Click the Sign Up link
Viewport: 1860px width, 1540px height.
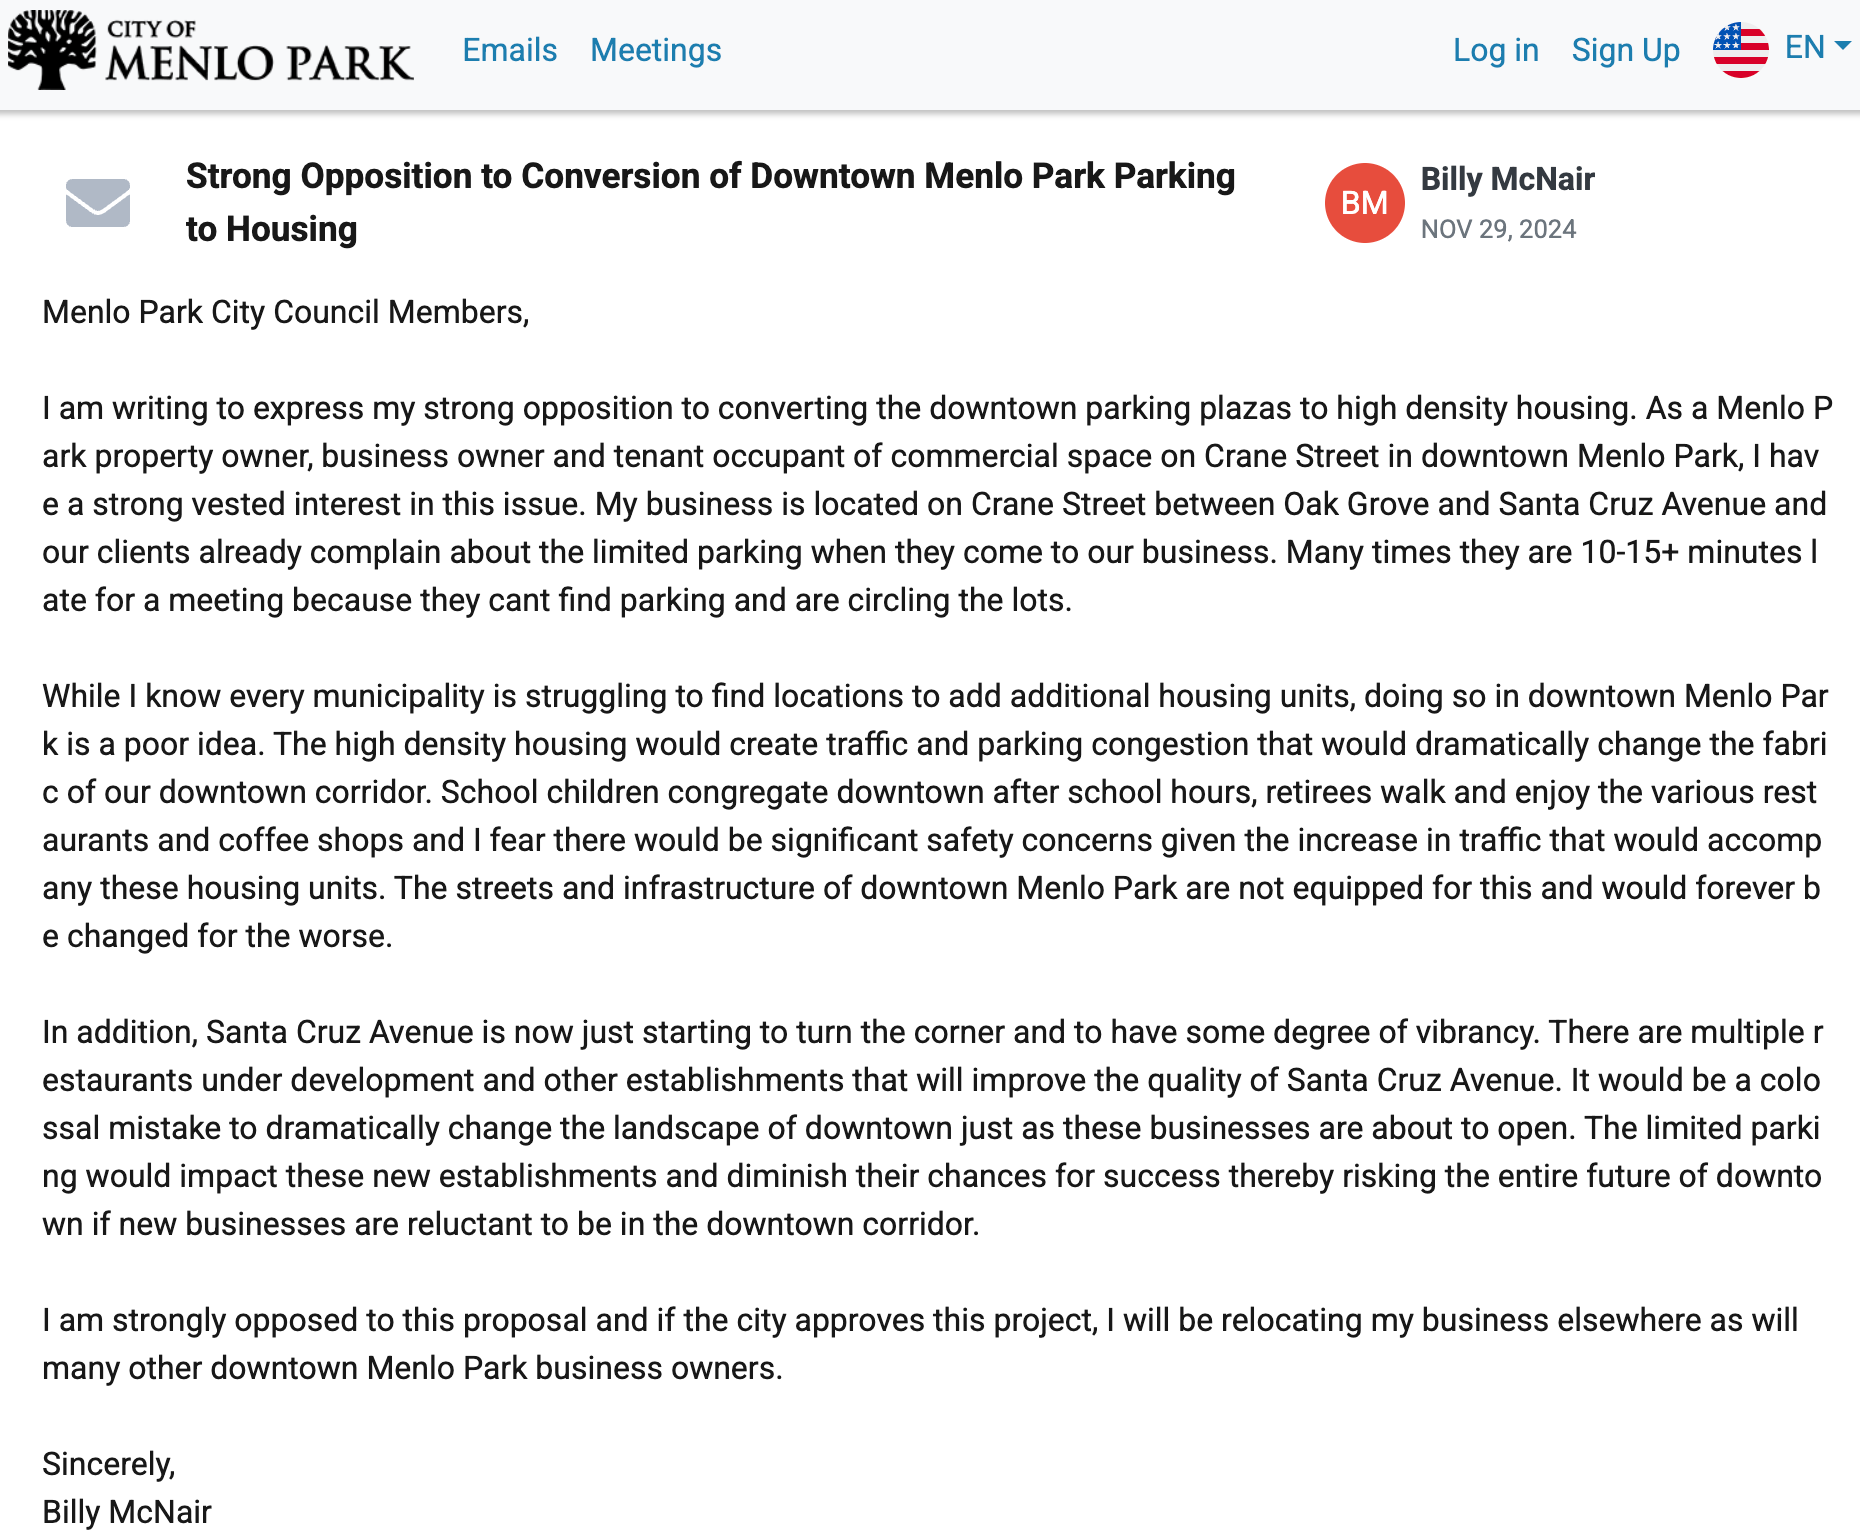(1625, 50)
